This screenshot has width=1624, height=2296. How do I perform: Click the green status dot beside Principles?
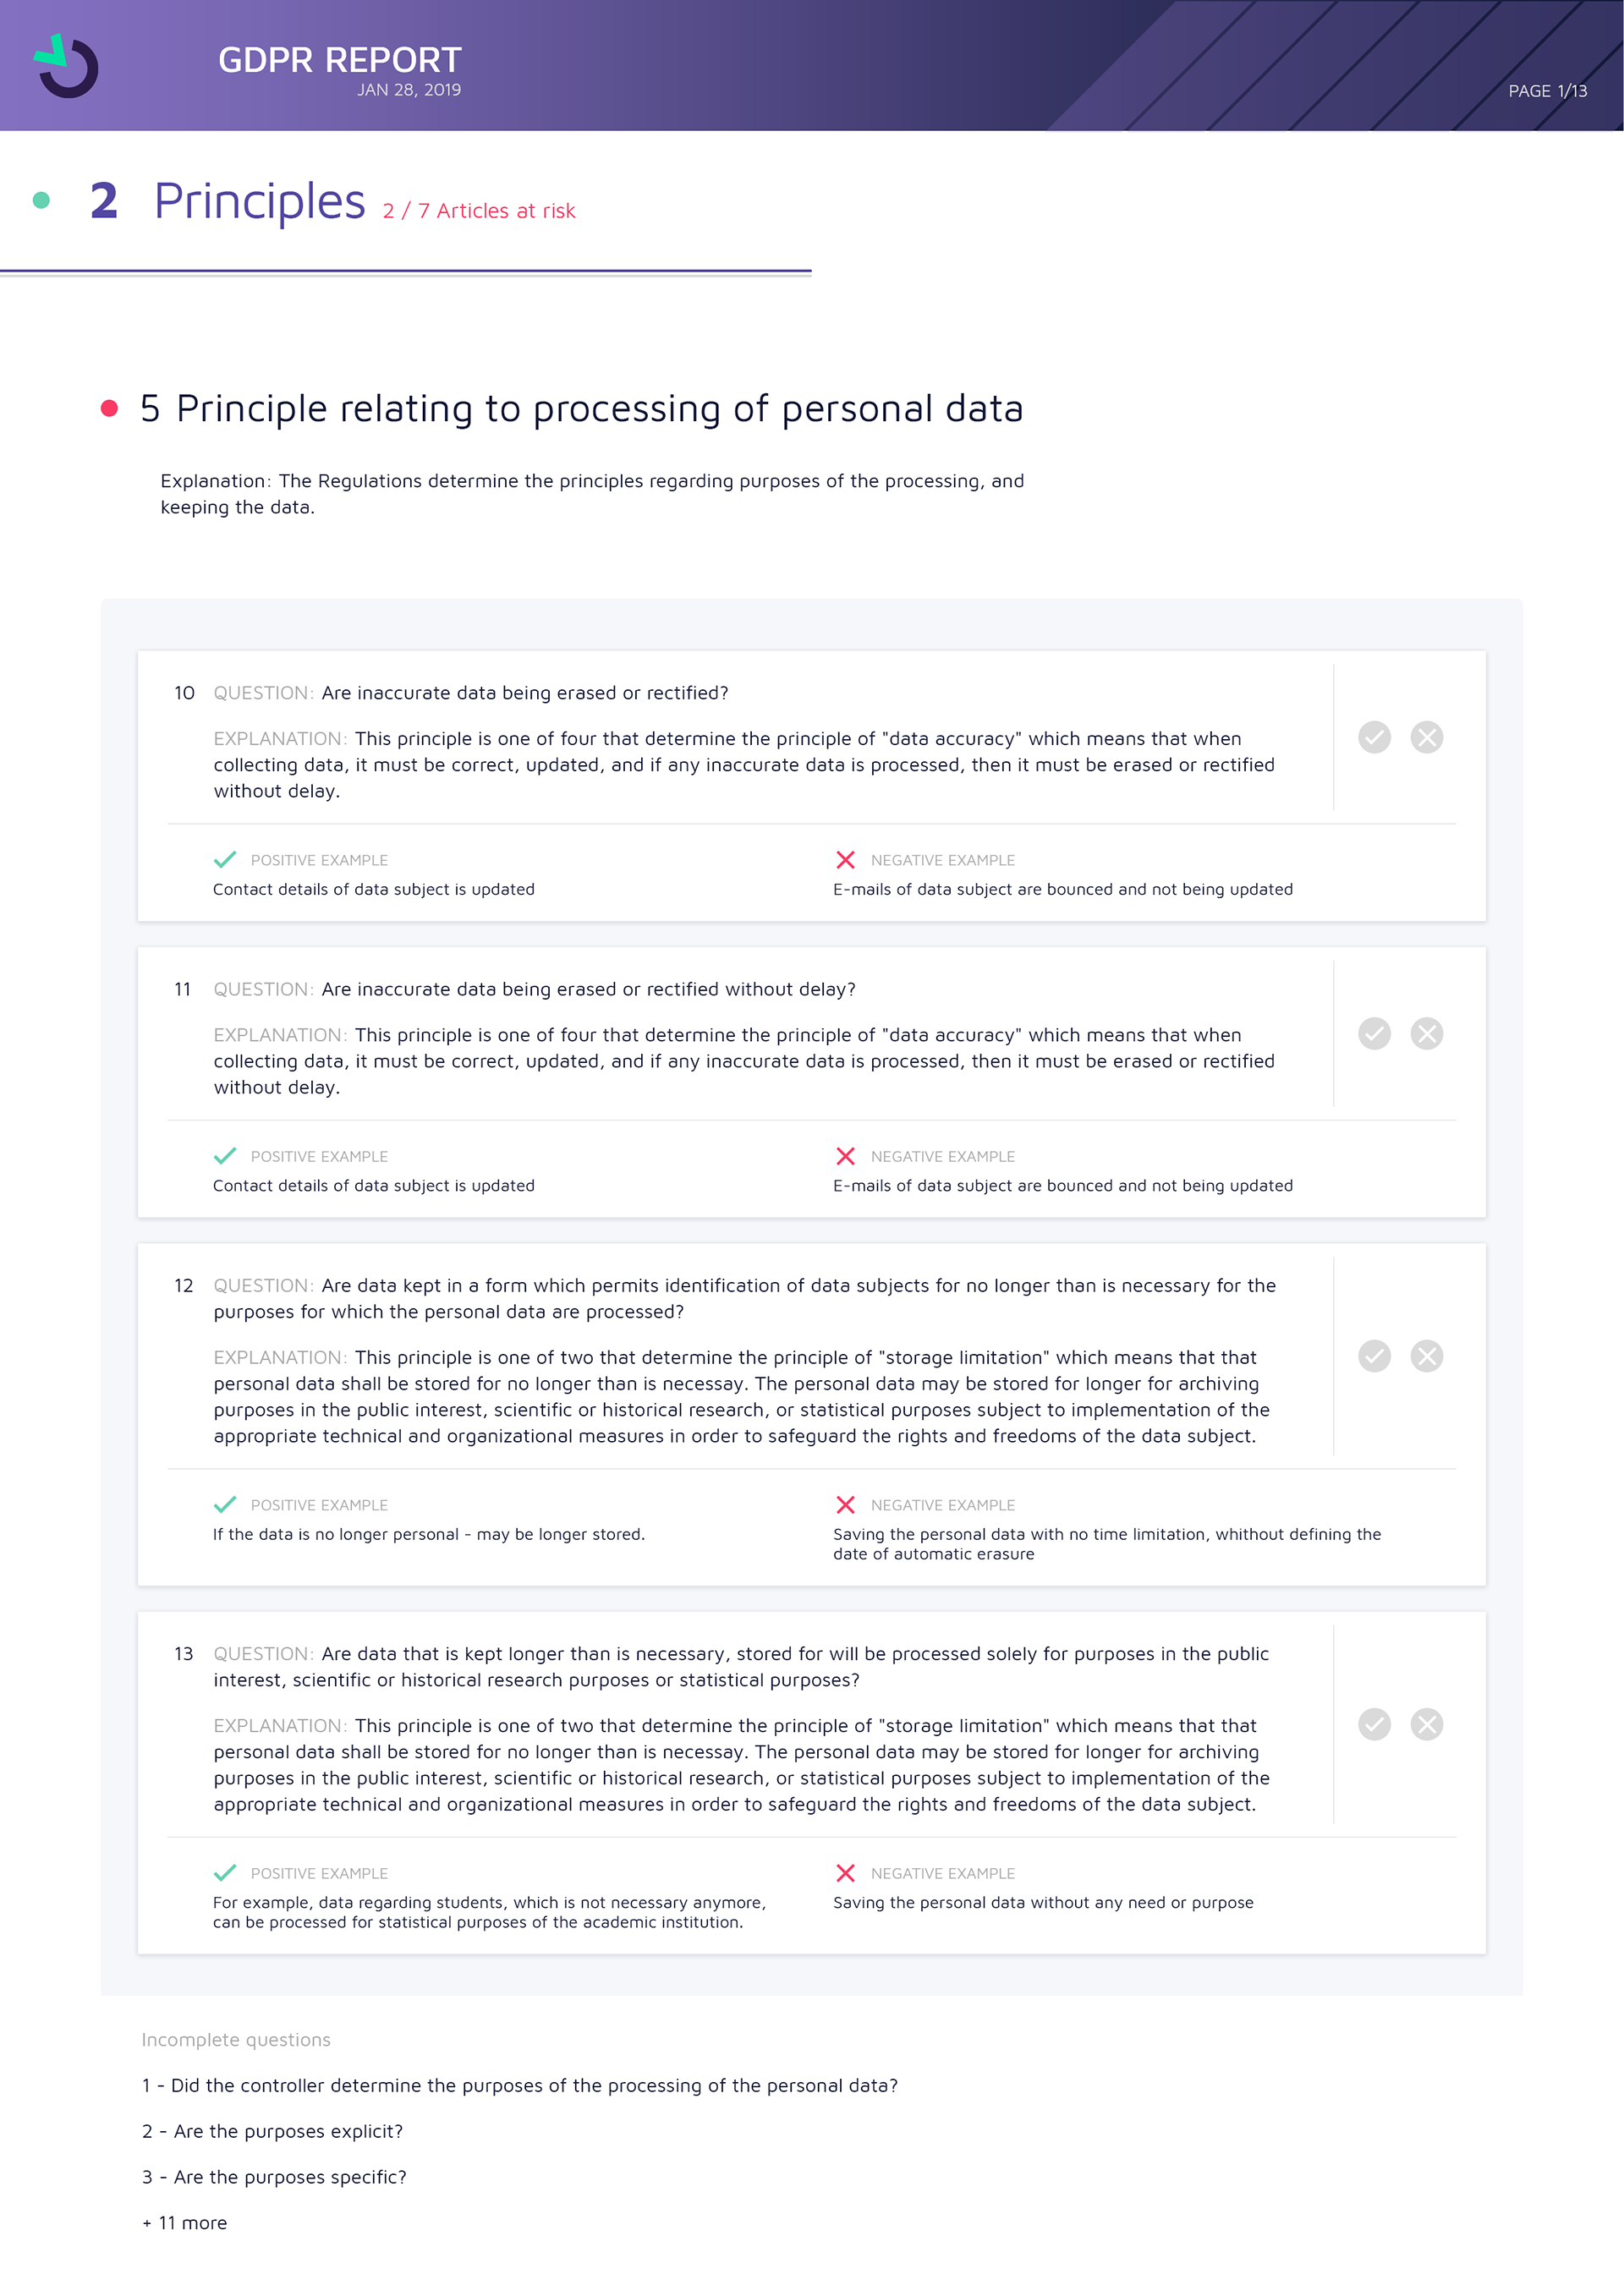tap(41, 200)
